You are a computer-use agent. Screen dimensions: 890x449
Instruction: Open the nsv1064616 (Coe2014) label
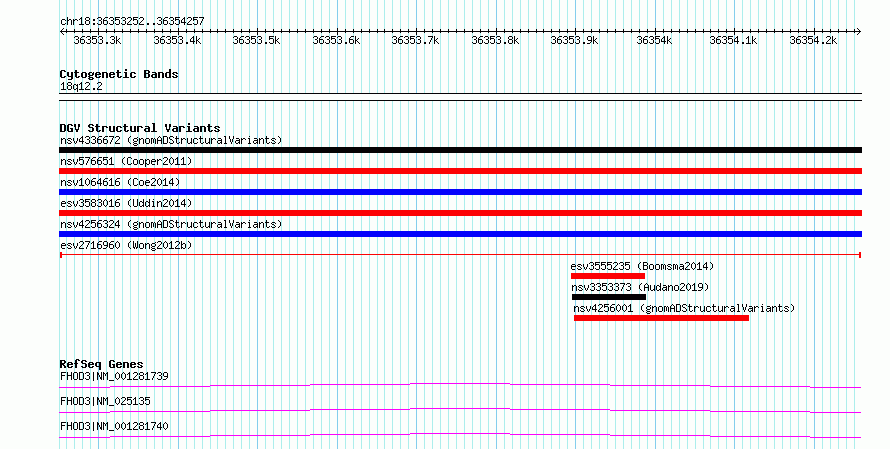coord(120,182)
